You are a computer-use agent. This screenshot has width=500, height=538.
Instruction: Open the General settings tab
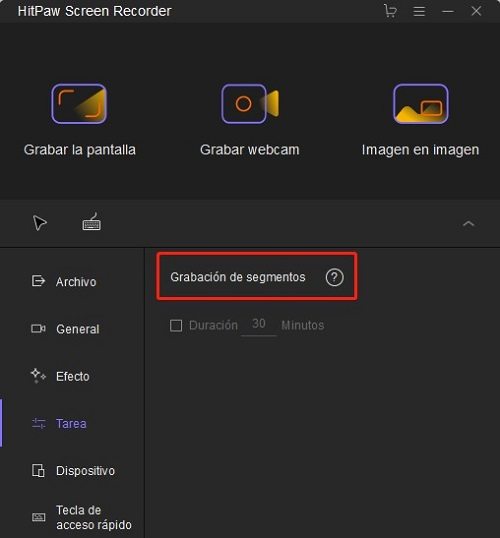(72, 329)
